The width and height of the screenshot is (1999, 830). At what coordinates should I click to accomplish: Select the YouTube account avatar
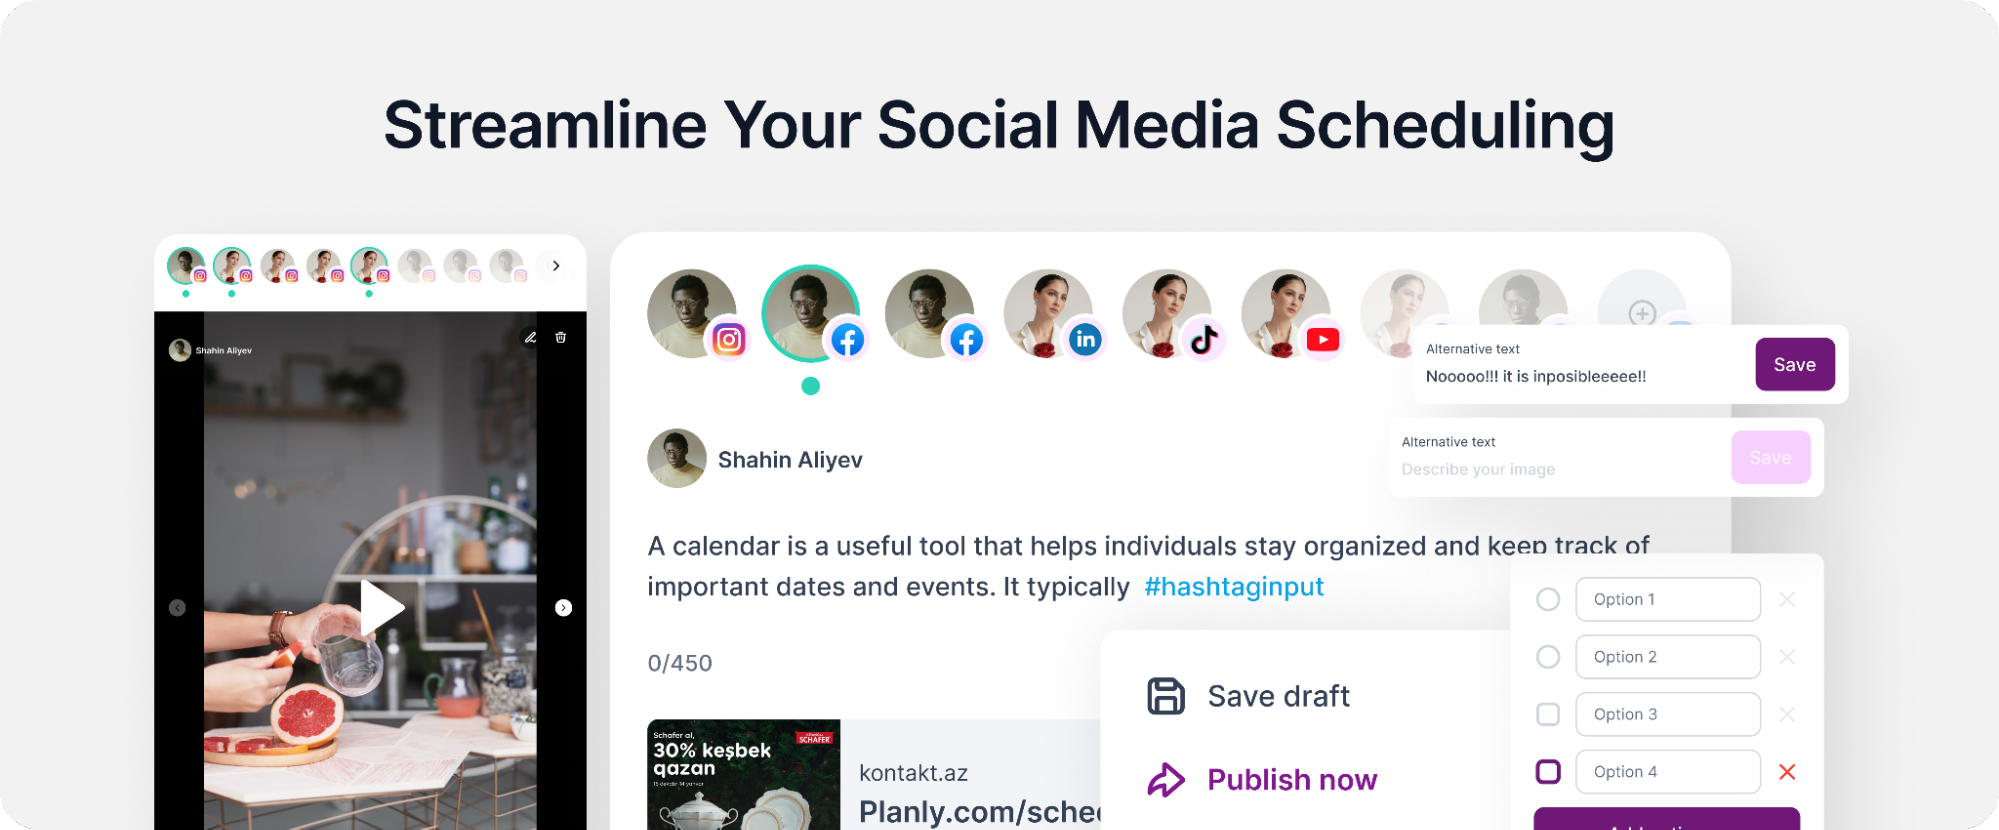[1287, 314]
